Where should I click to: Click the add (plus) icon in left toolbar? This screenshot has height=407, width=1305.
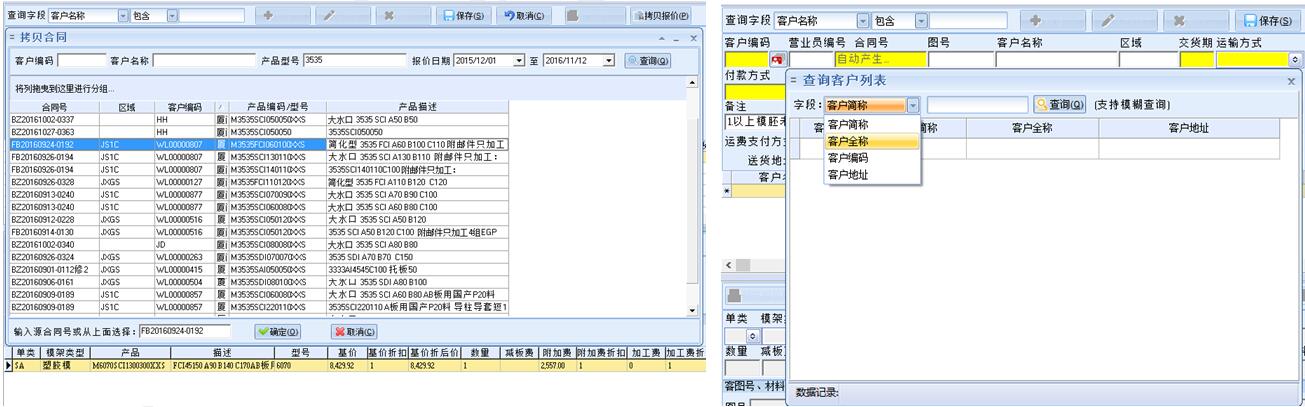pos(267,16)
